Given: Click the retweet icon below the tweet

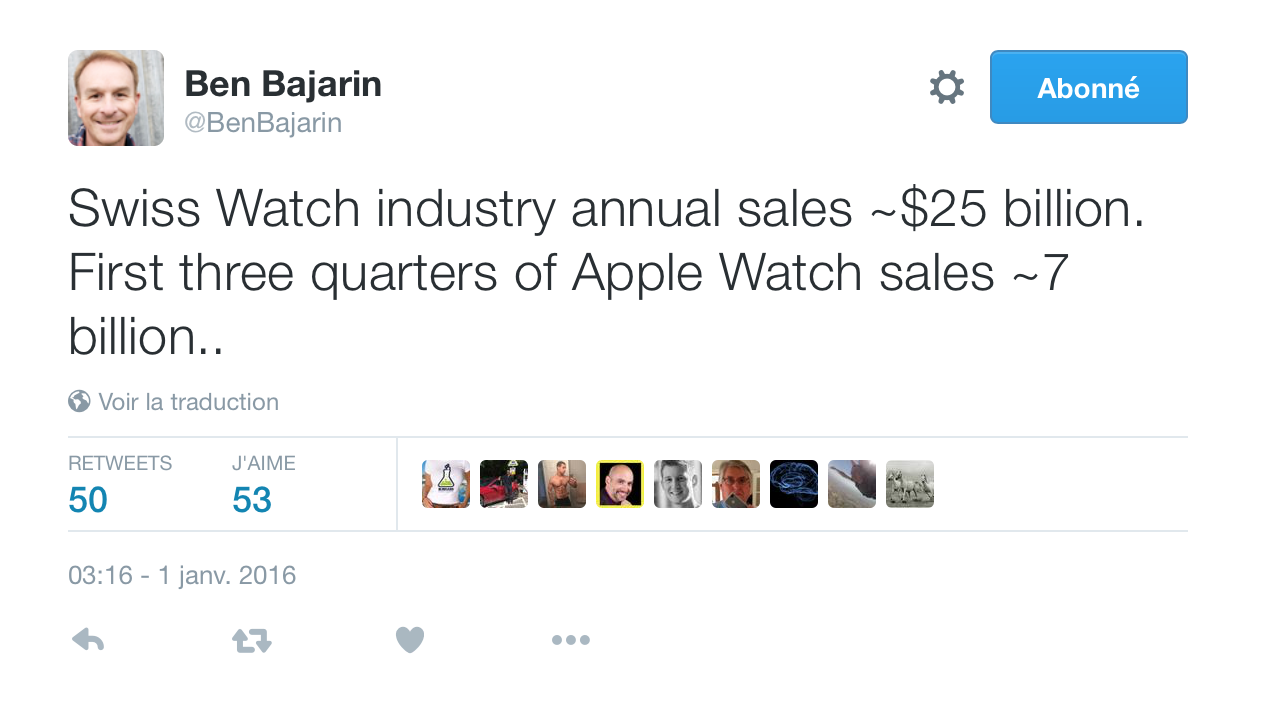Looking at the screenshot, I should click(250, 640).
